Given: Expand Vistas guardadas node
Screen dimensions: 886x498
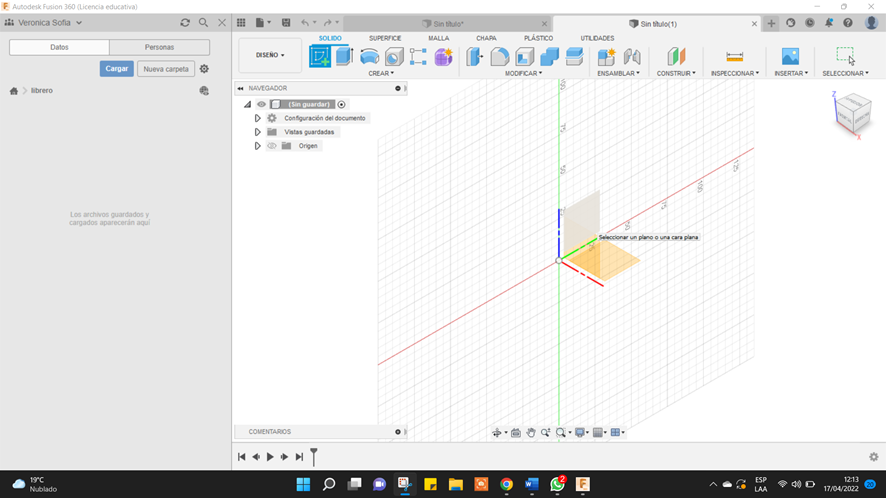Looking at the screenshot, I should (258, 132).
